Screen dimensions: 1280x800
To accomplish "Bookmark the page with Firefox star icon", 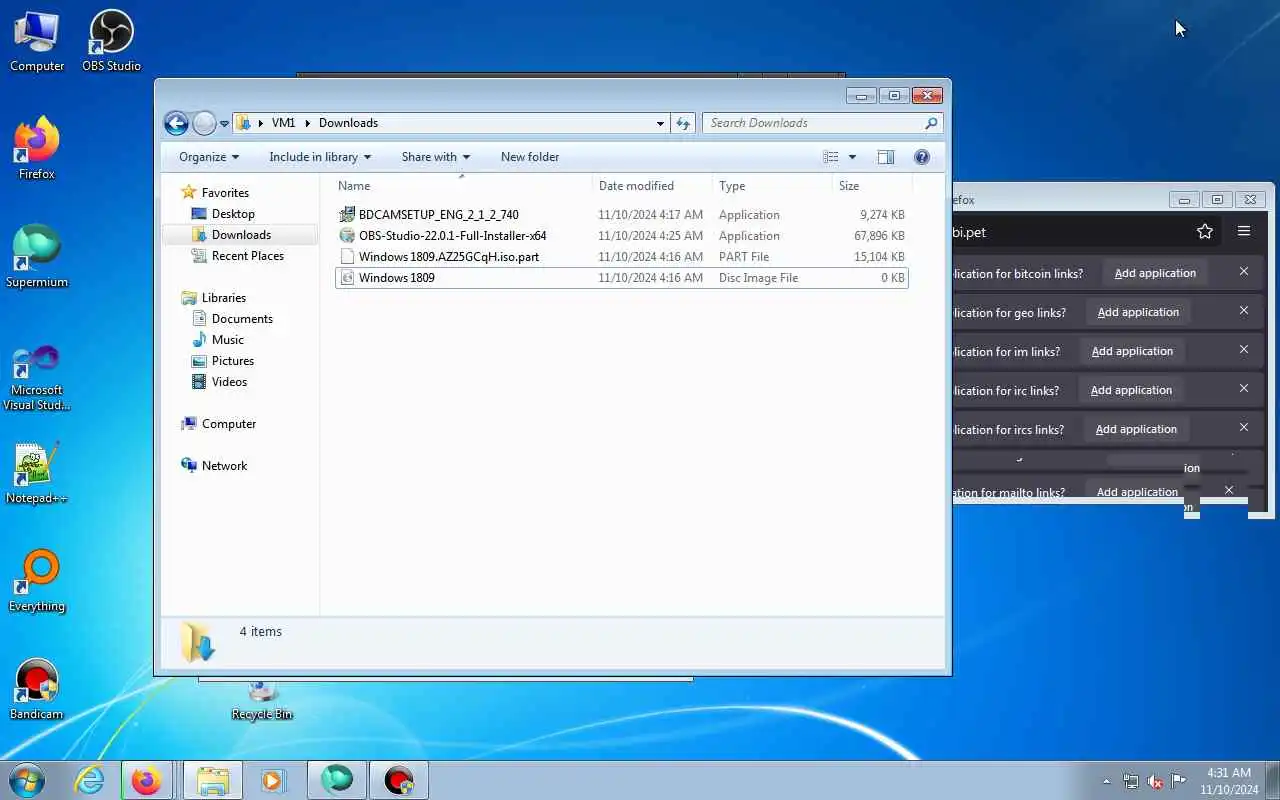I will tap(1205, 231).
